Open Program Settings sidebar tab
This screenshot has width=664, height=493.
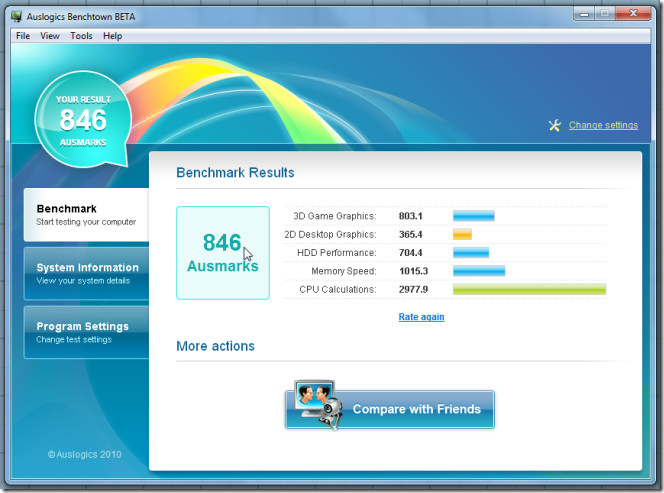(86, 332)
